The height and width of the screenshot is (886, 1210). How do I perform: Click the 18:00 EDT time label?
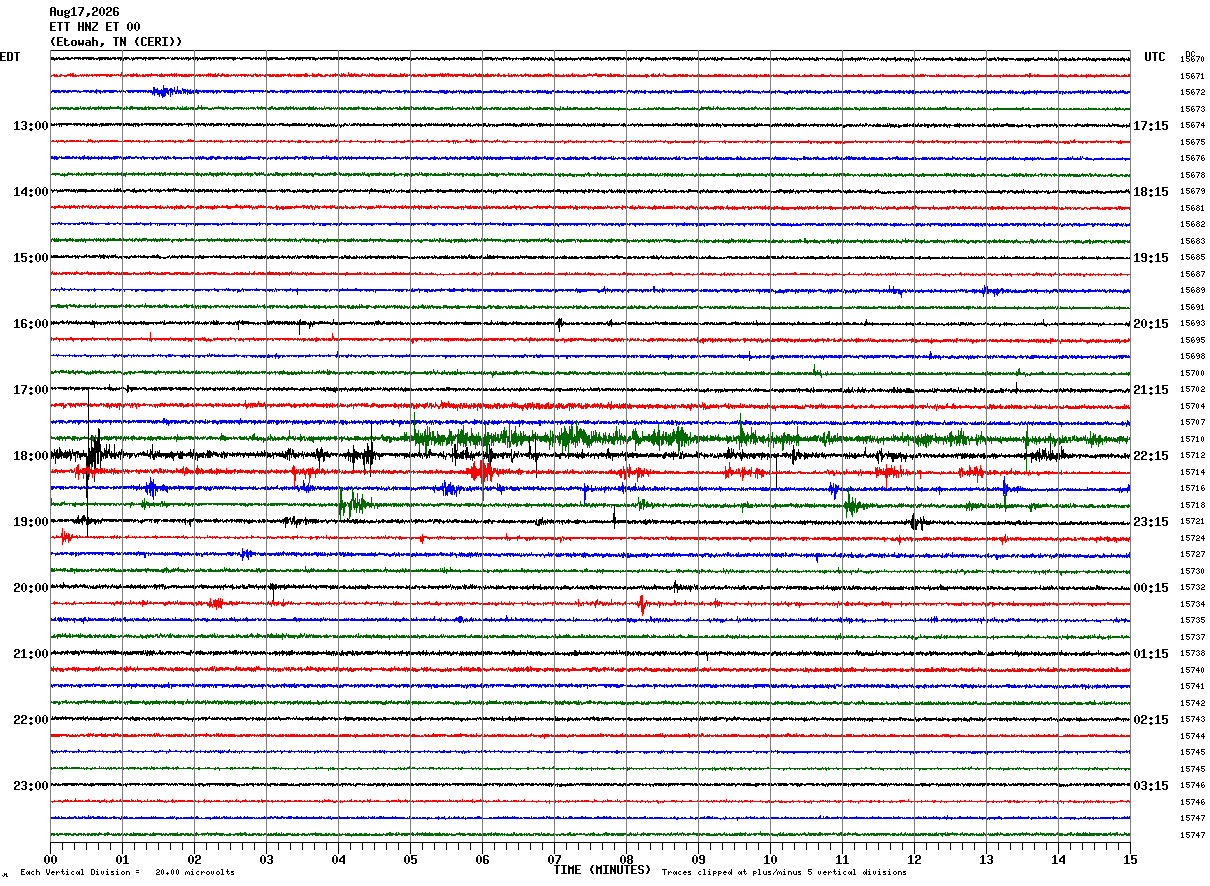(x=30, y=456)
